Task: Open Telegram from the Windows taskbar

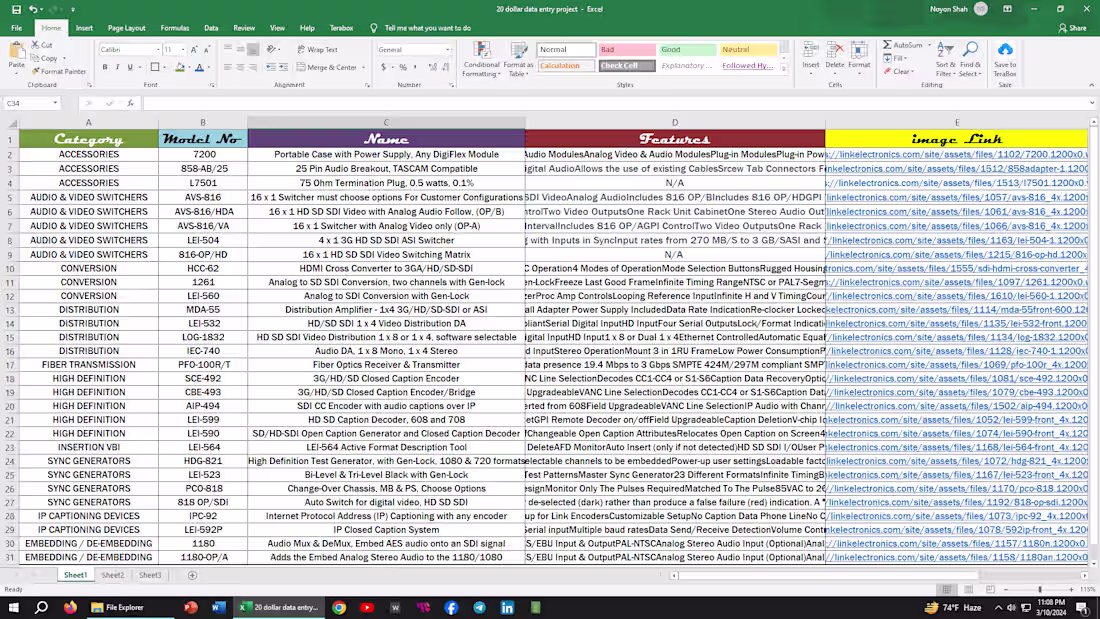Action: point(479,607)
